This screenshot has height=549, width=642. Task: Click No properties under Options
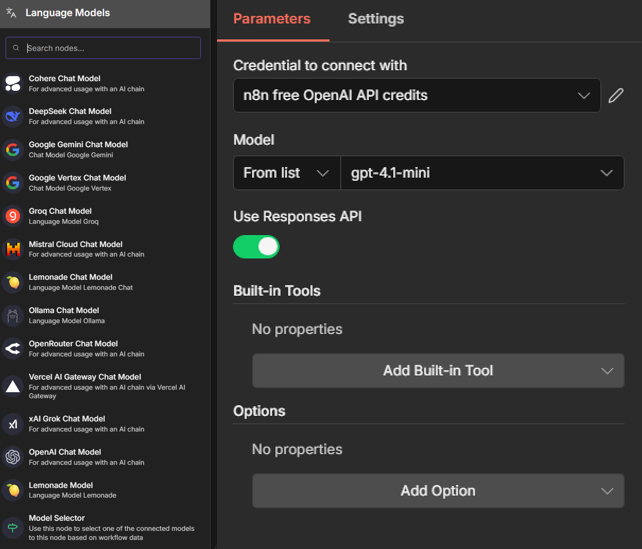(x=297, y=450)
